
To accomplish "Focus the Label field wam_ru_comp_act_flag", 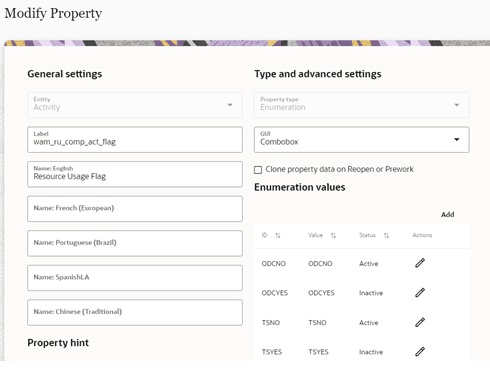I will point(135,140).
